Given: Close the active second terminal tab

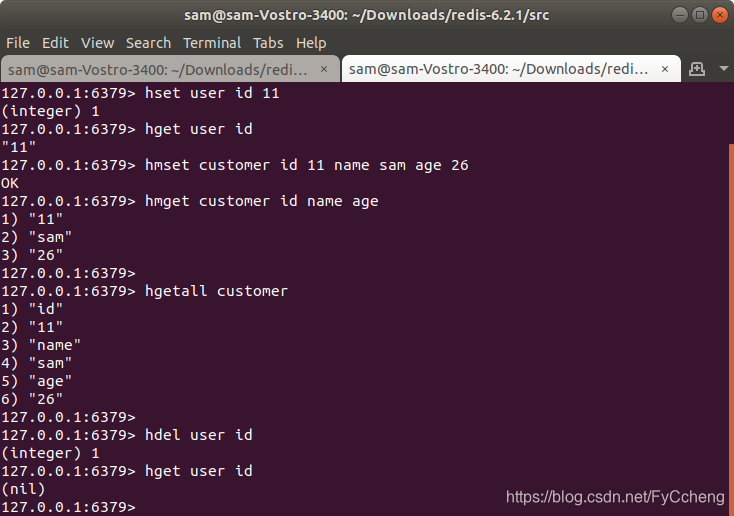Looking at the screenshot, I should click(665, 69).
